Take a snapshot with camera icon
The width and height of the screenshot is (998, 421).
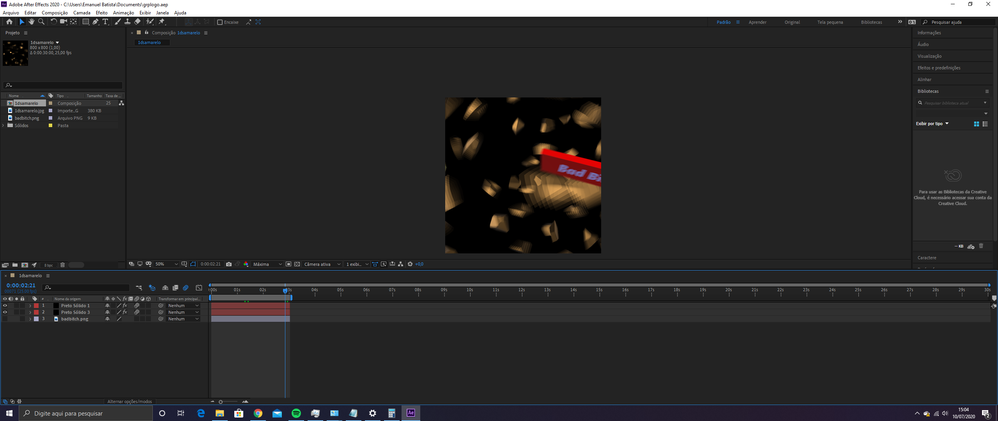[228, 264]
